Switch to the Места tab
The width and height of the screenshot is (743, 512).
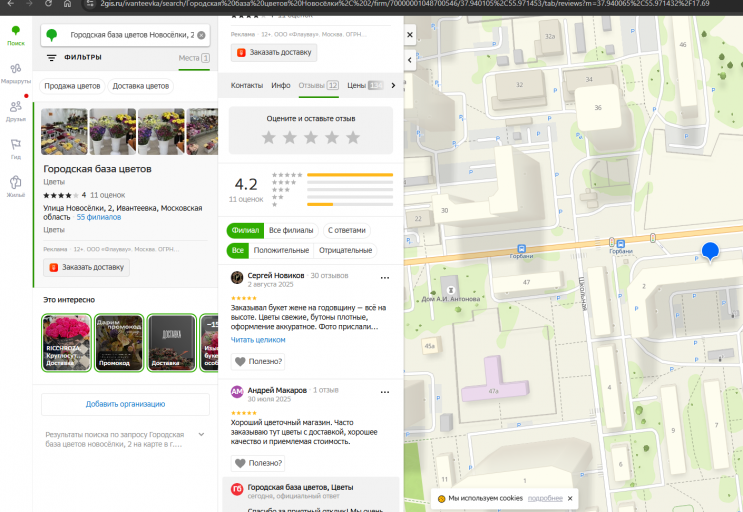tap(194, 58)
